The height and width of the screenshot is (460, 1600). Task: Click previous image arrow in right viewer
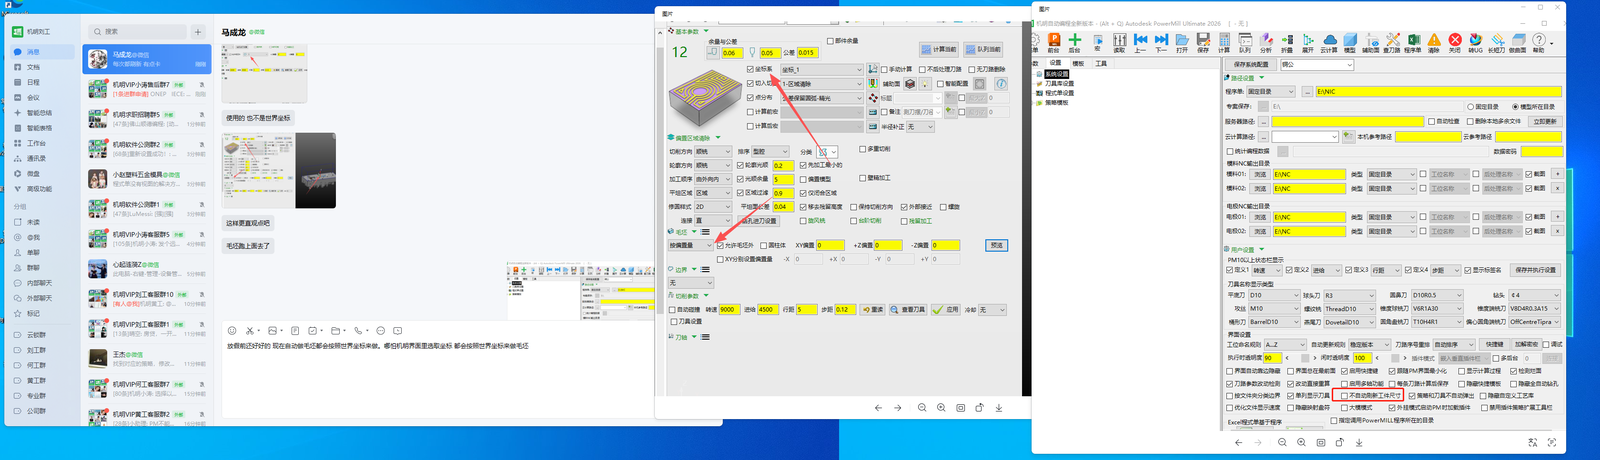pos(1238,442)
